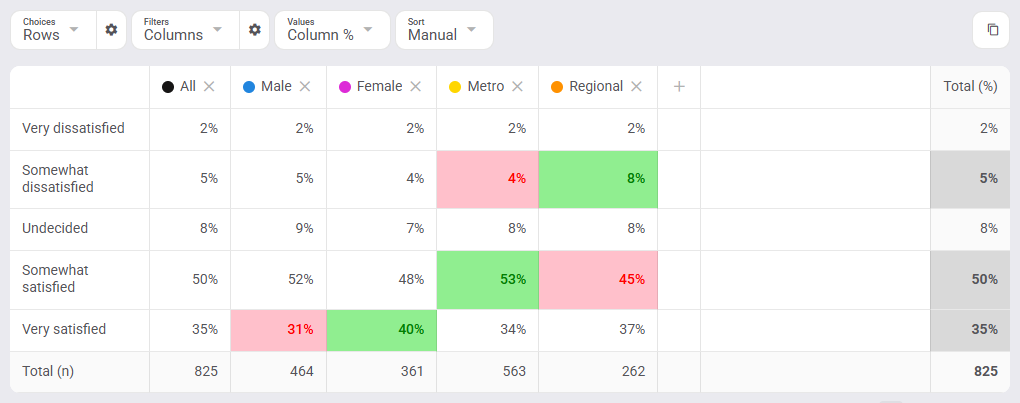Click the yellow Metro color dot
Screen dimensions: 1020x403
coord(455,87)
